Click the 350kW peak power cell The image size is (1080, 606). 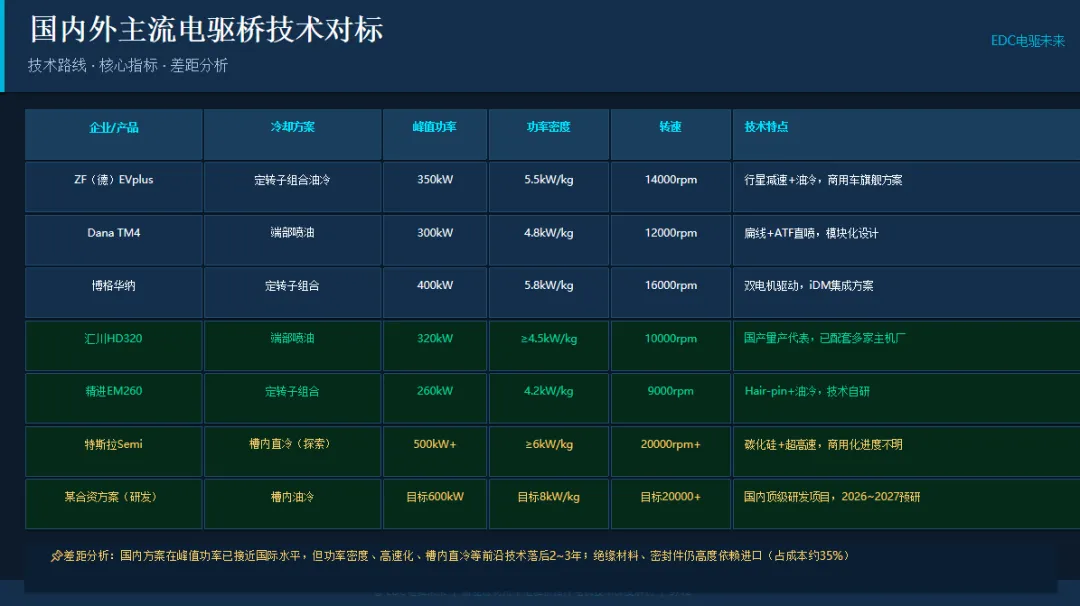pyautogui.click(x=435, y=187)
